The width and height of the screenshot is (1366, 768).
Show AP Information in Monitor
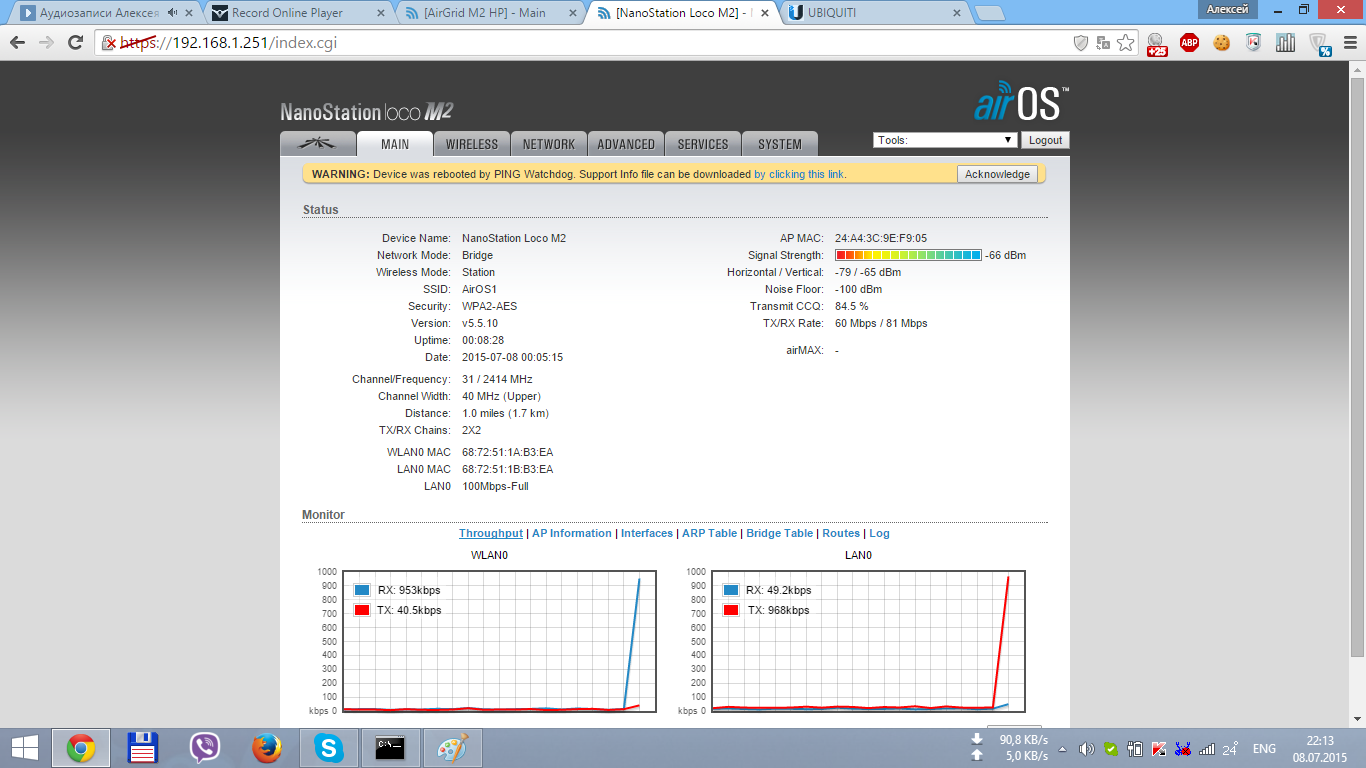click(572, 533)
